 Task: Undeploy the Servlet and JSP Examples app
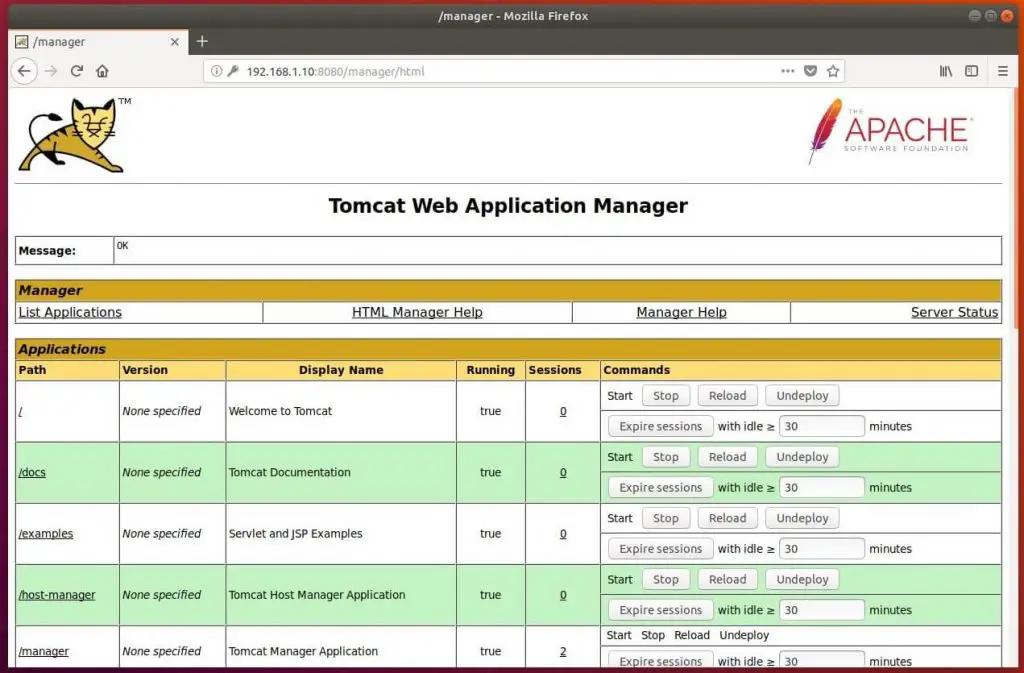pyautogui.click(x=802, y=518)
